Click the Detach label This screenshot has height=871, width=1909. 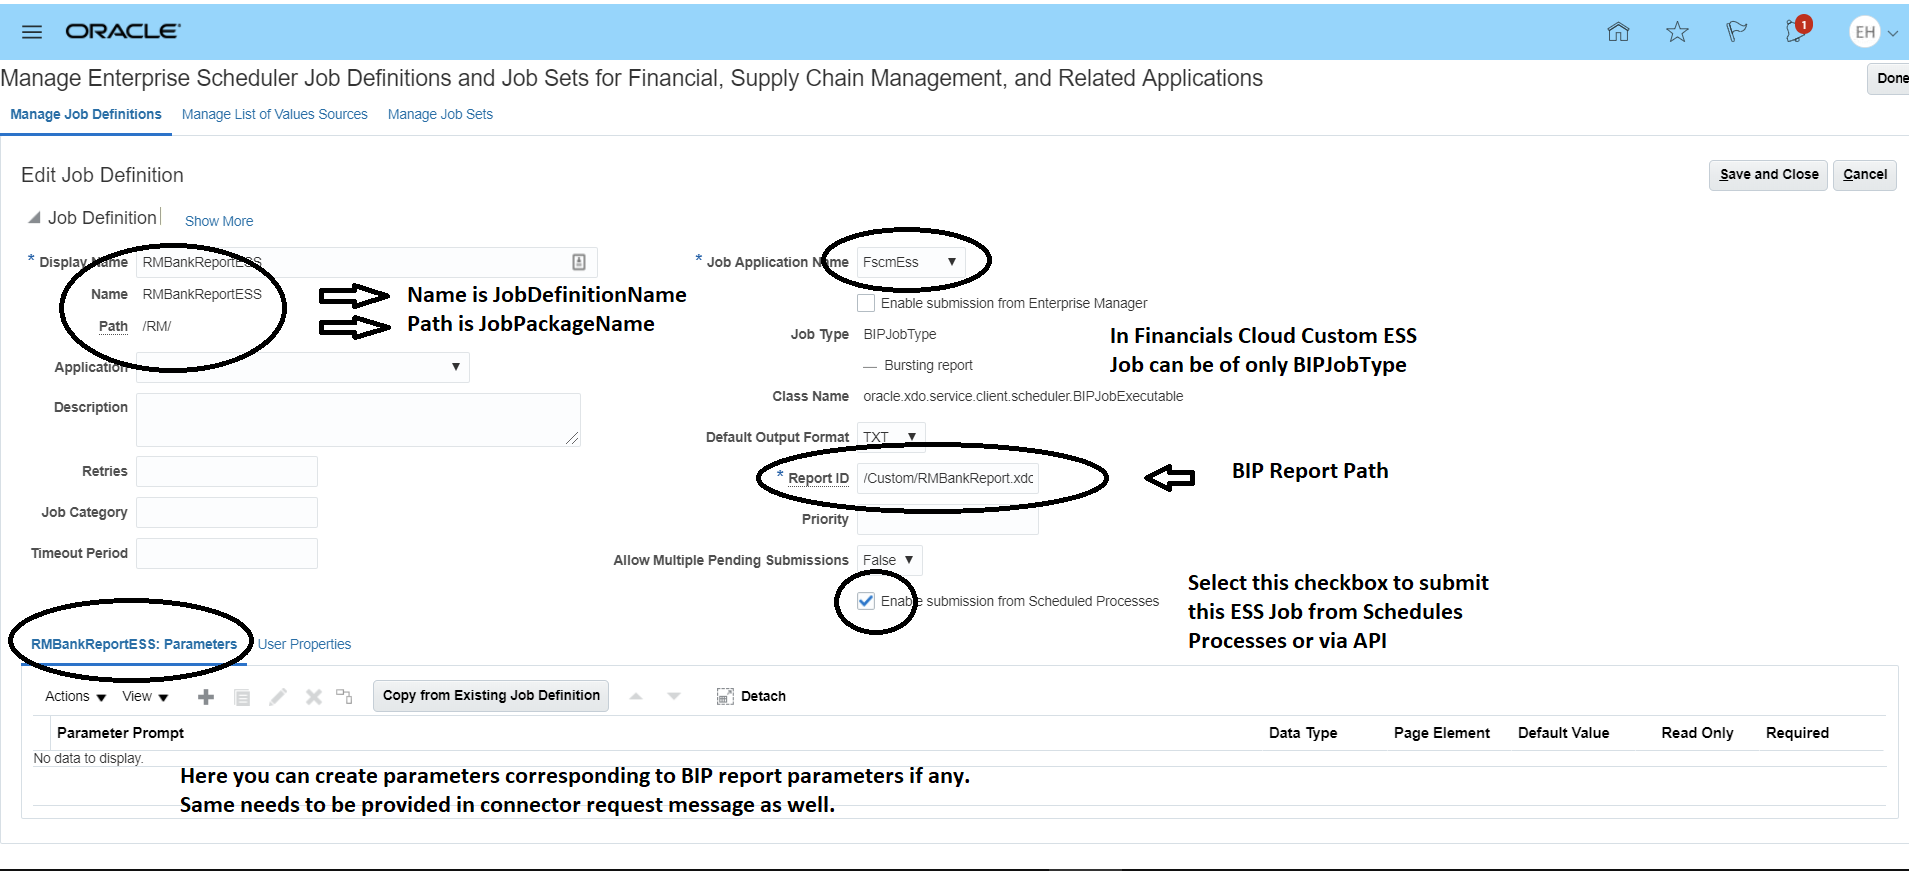point(763,696)
